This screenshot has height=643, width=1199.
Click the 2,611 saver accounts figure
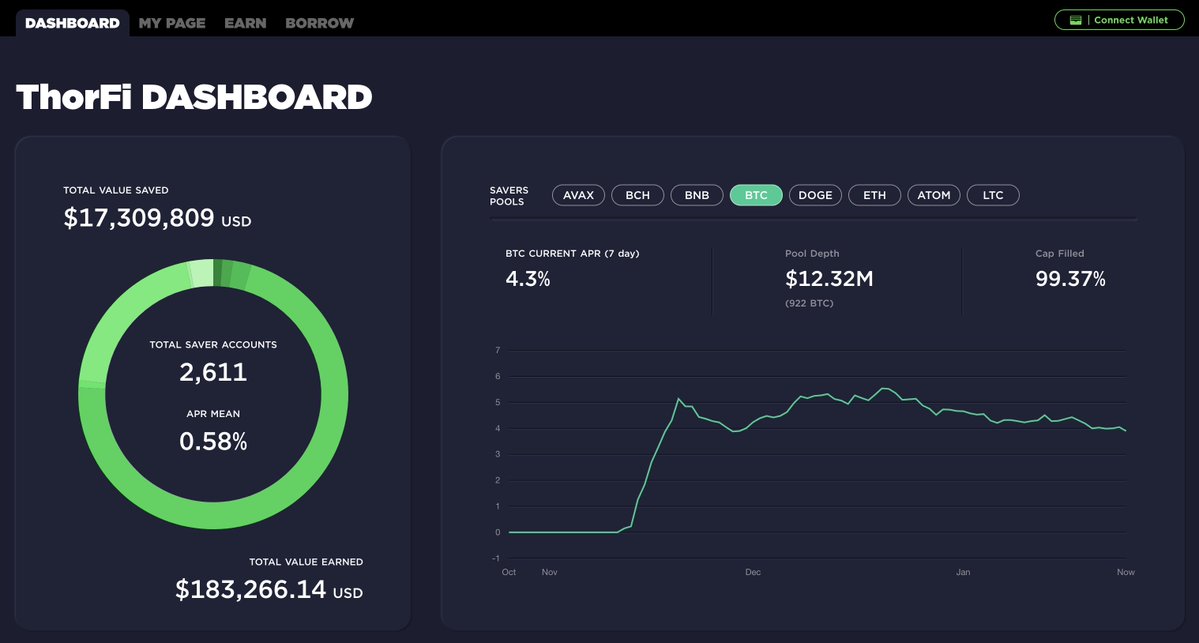click(x=213, y=372)
